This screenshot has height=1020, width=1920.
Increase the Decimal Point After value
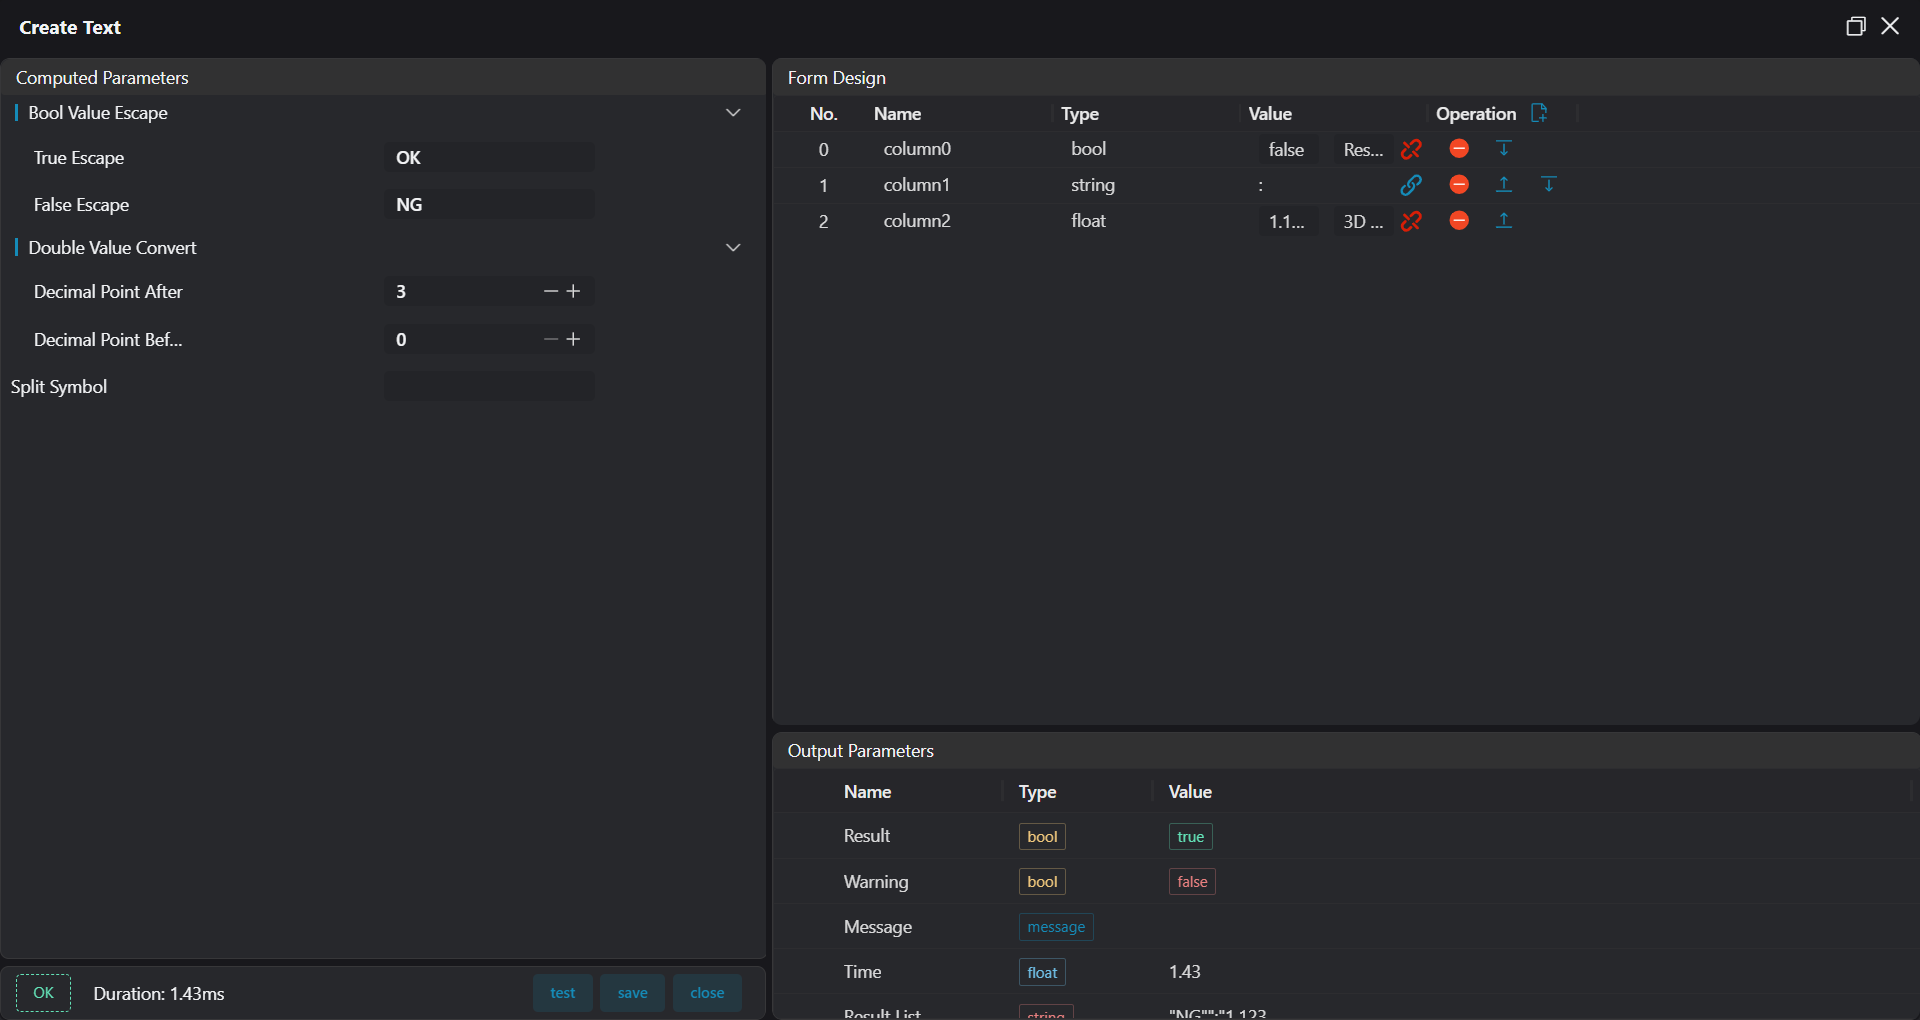(x=574, y=291)
